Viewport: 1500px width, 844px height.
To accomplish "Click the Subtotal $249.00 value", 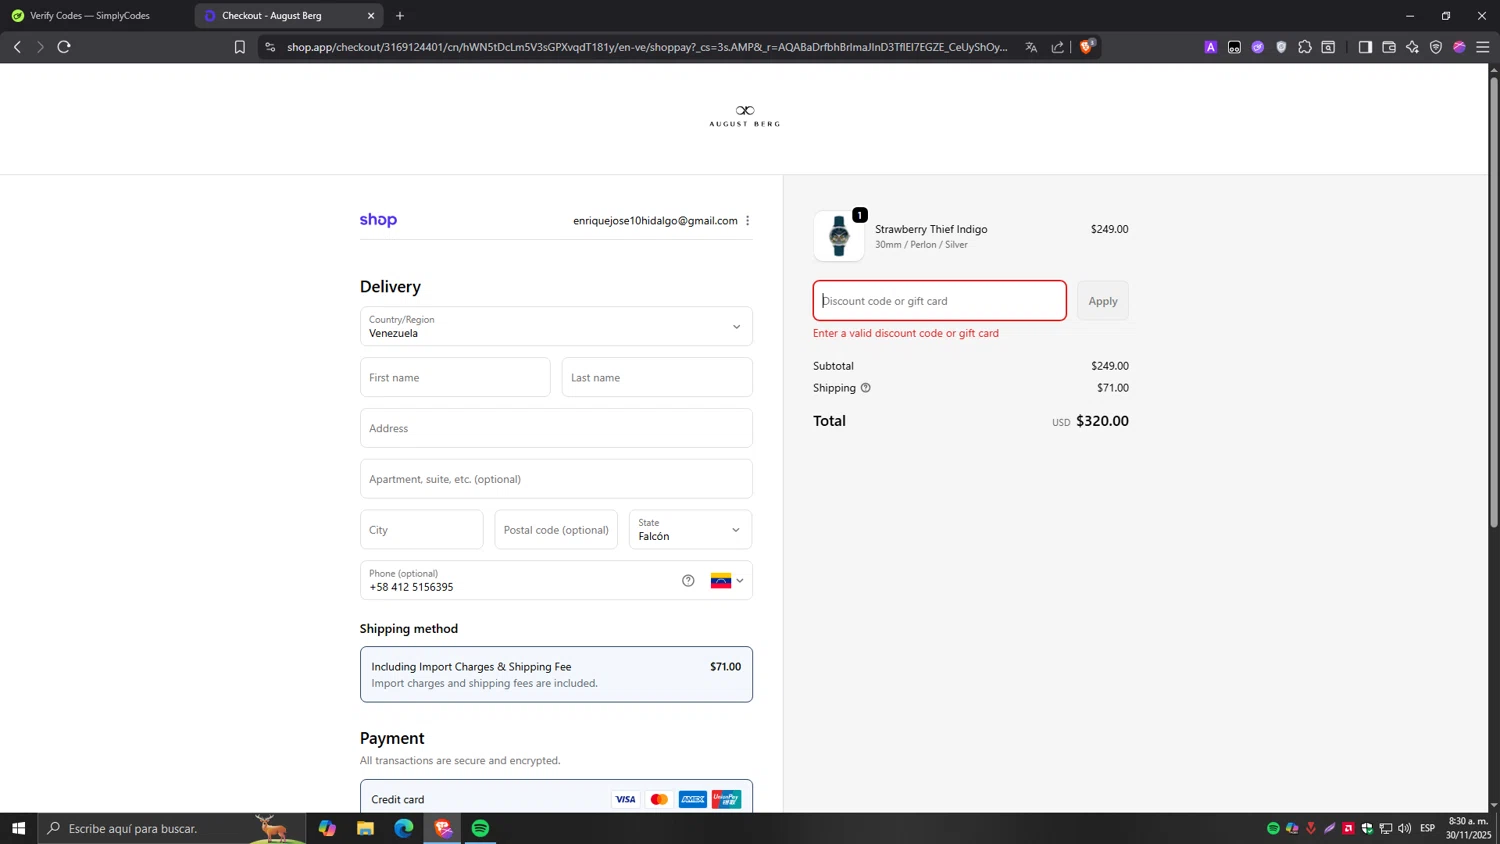I will click(1110, 366).
